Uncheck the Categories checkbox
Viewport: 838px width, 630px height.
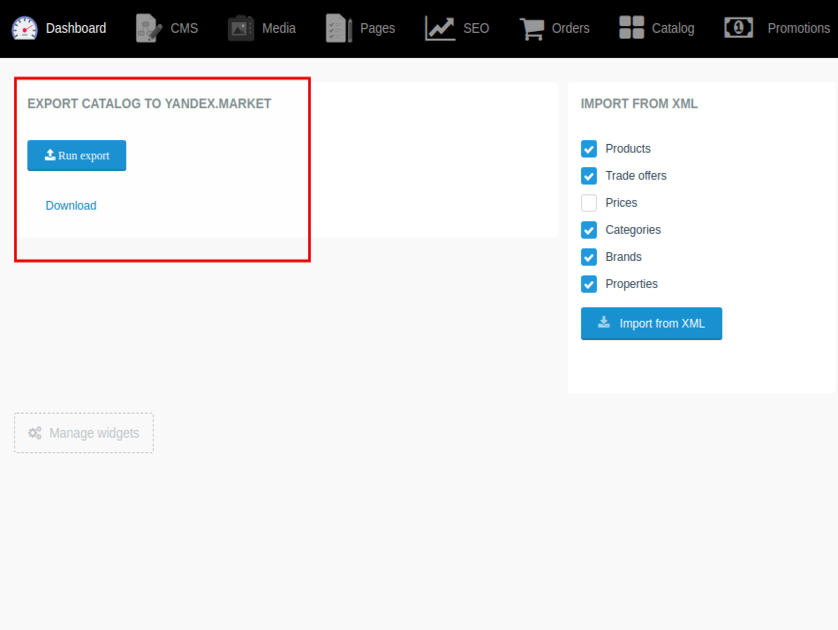point(589,230)
